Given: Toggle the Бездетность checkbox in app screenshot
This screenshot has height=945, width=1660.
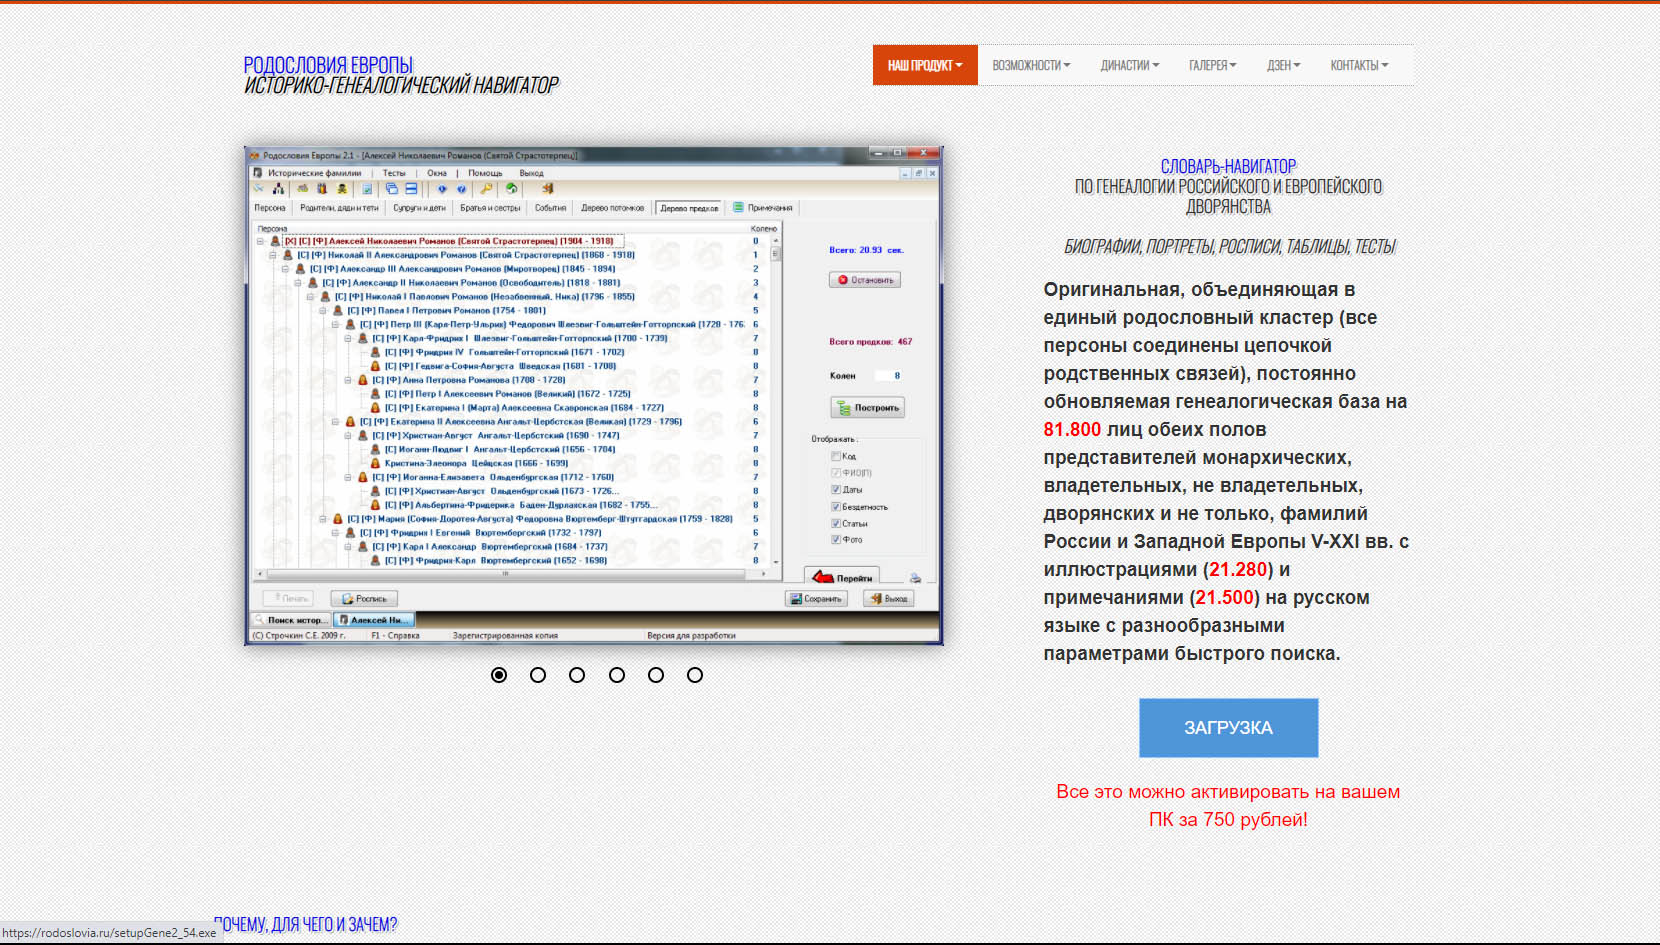Looking at the screenshot, I should pos(836,507).
